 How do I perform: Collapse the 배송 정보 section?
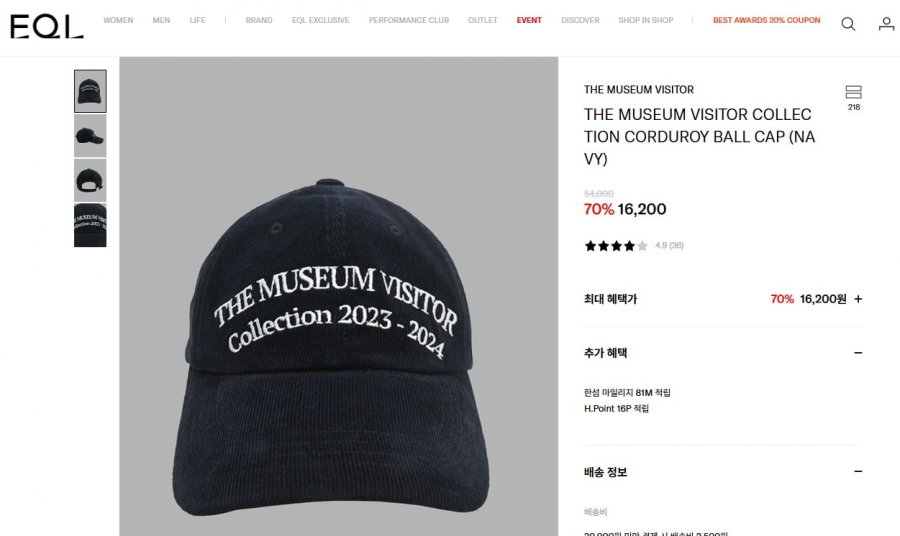(x=858, y=472)
